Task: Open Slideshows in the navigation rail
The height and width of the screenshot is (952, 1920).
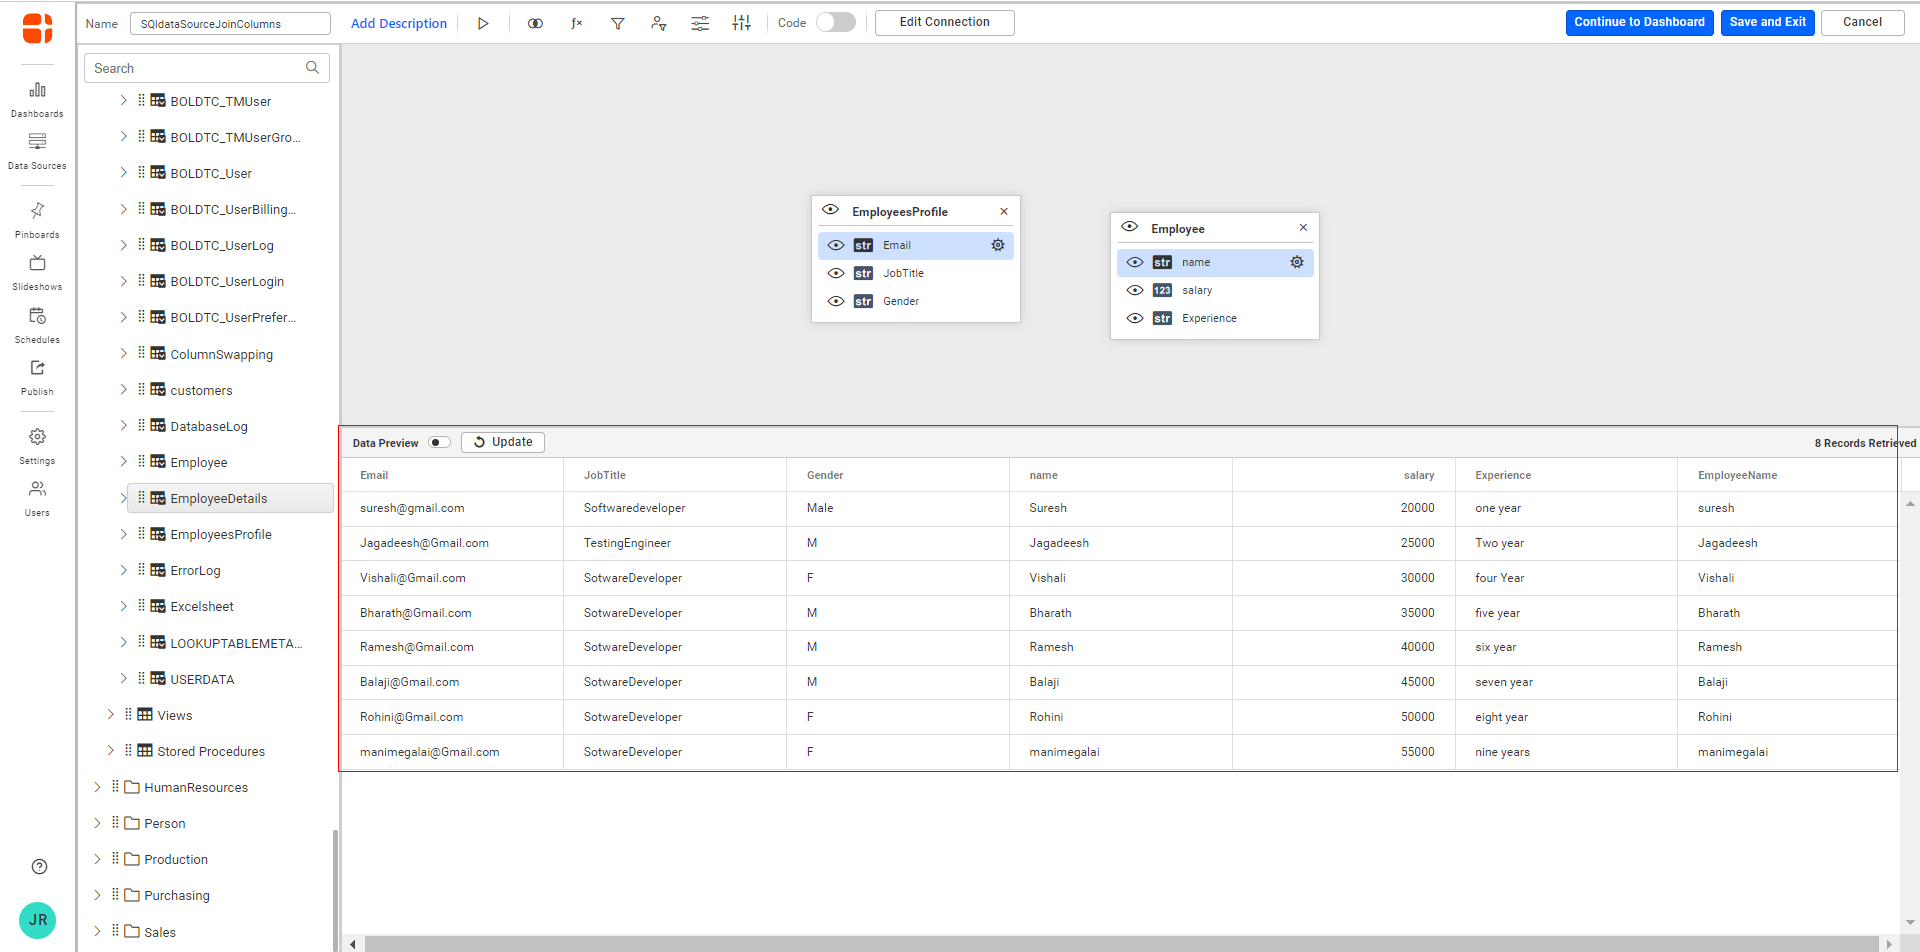Action: (x=37, y=270)
